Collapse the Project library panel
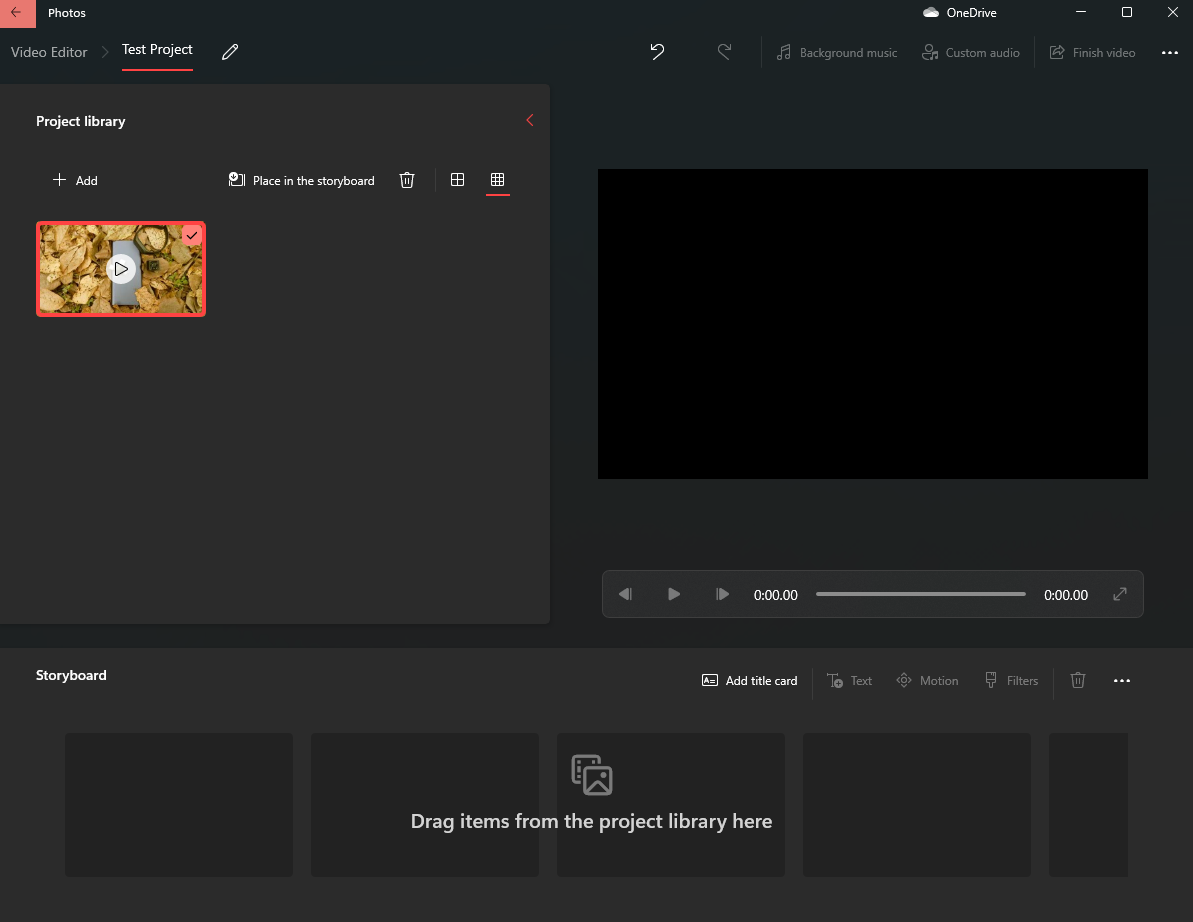 click(x=530, y=120)
